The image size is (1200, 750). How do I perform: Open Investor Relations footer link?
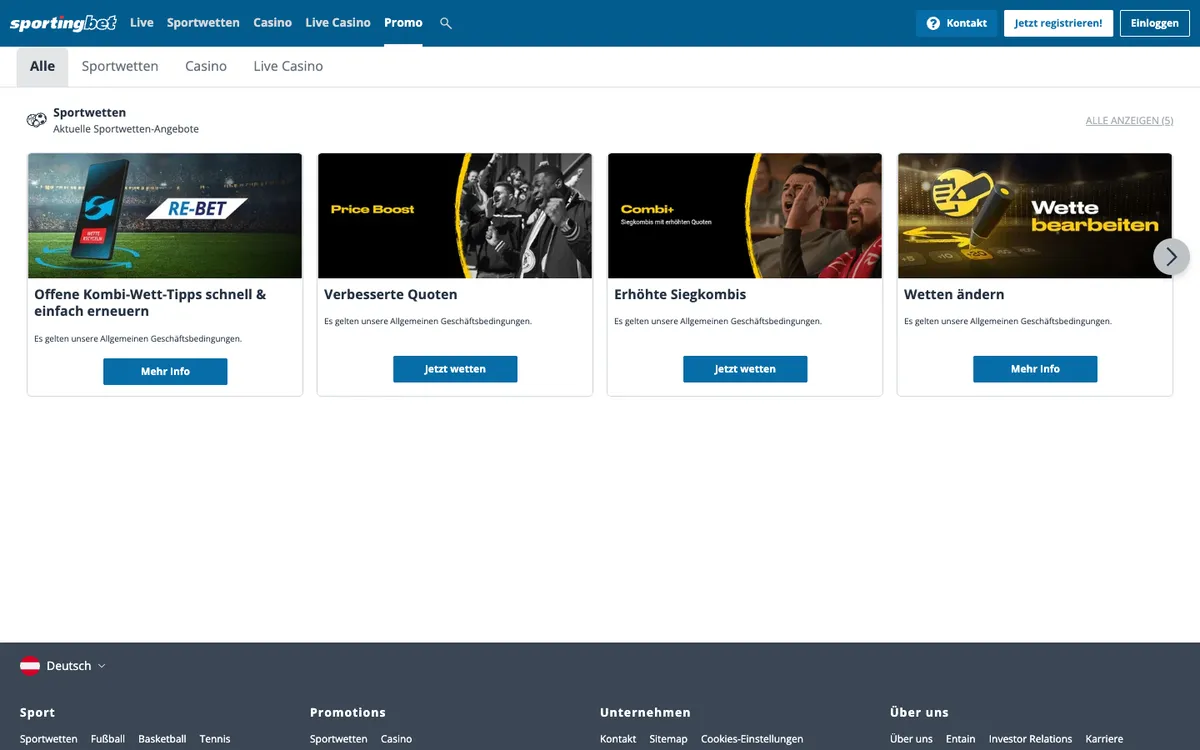click(x=1030, y=739)
